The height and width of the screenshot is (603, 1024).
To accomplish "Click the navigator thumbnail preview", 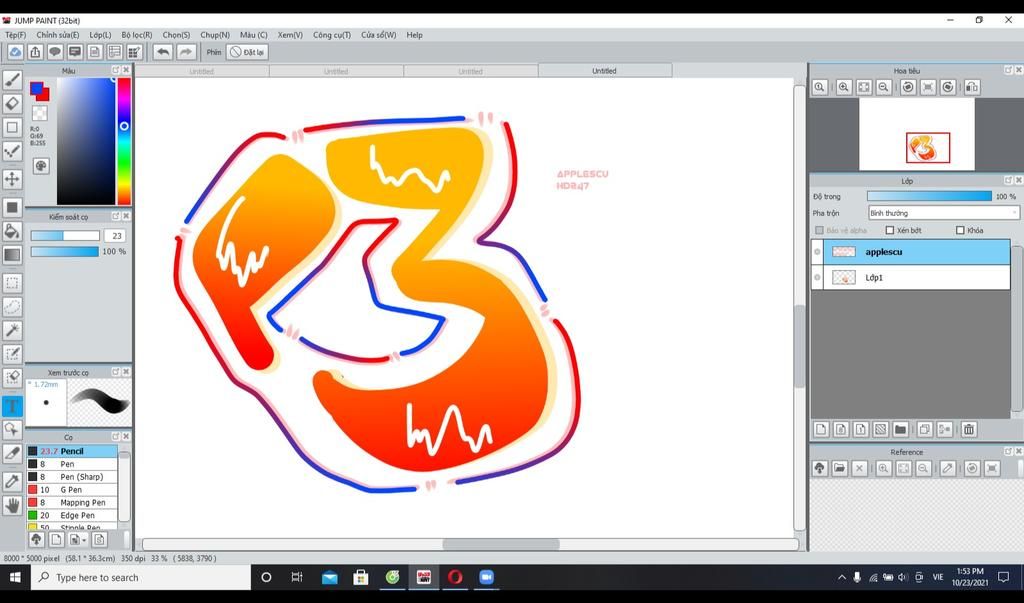I will click(916, 134).
